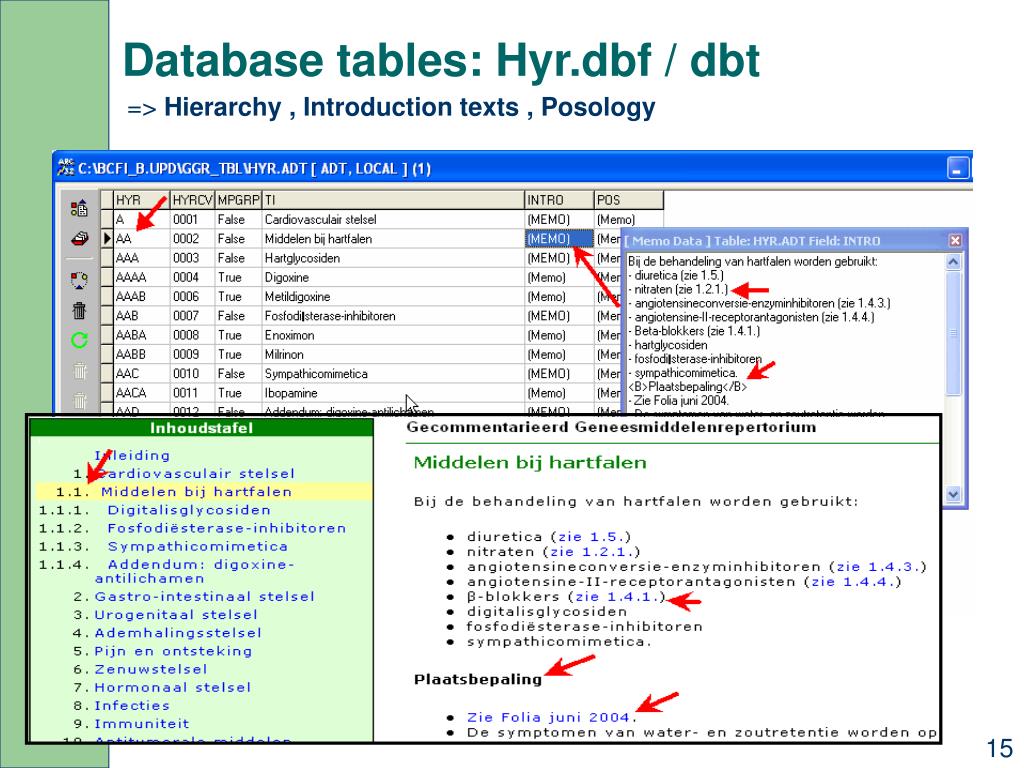Image resolution: width=1024 pixels, height=768 pixels.
Task: Click the red stacked-cards toolbar icon
Action: [79, 238]
